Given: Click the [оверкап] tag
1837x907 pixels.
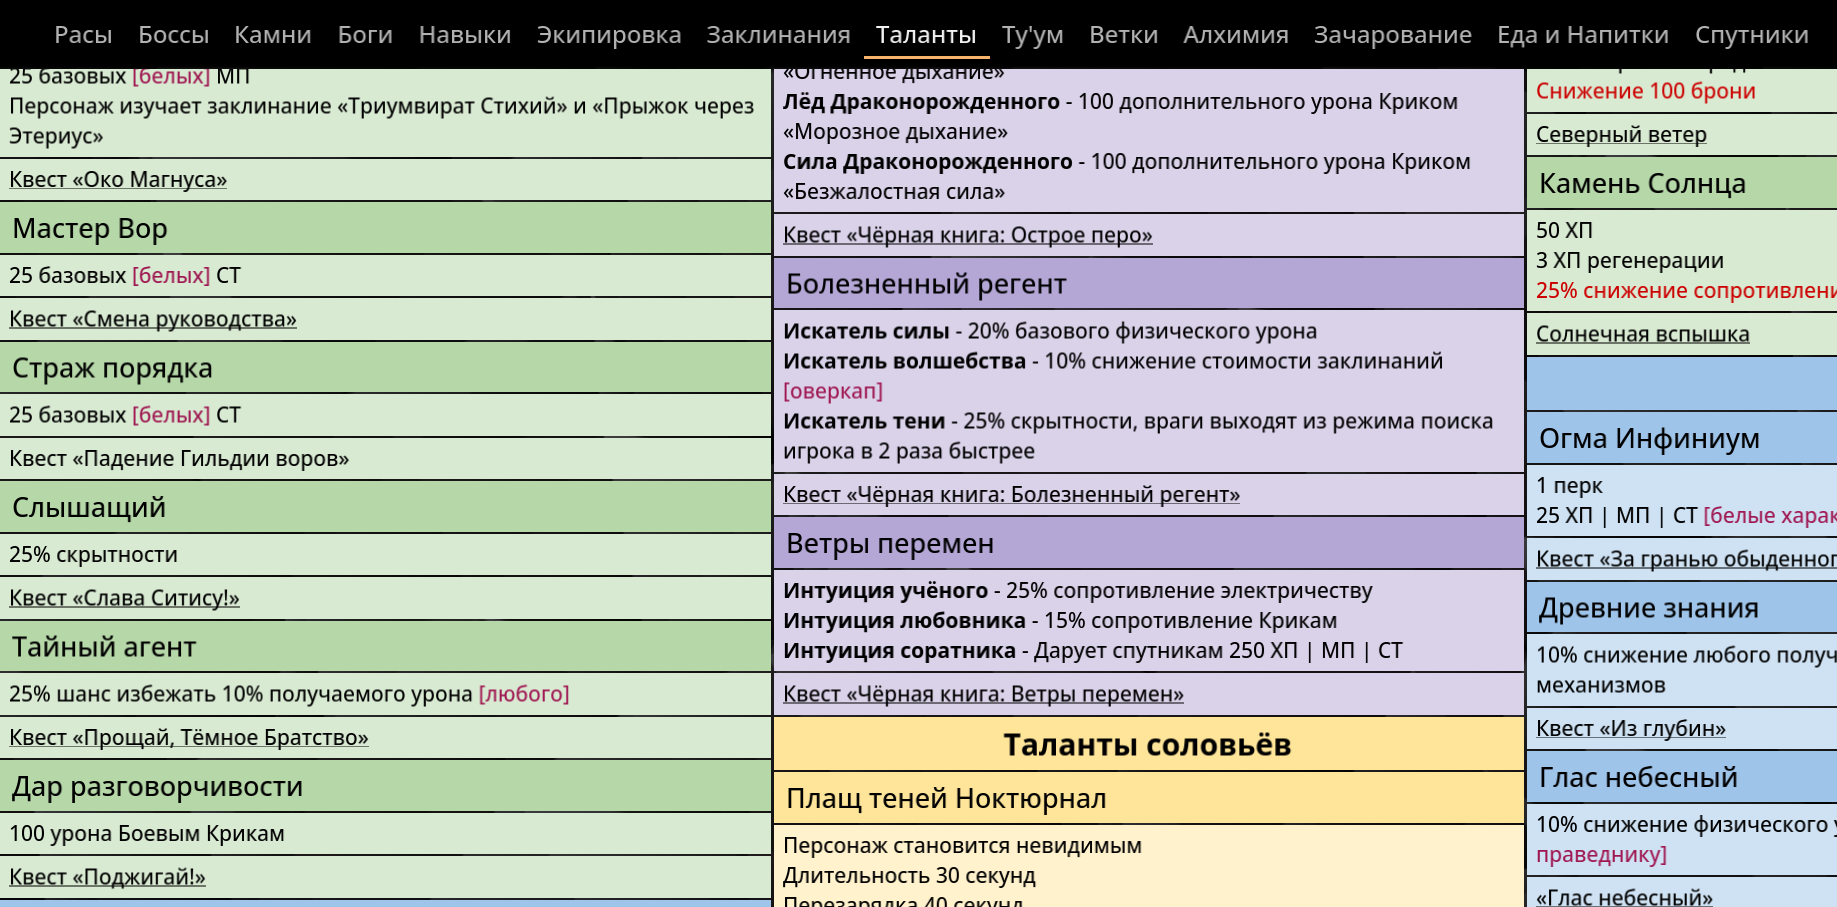Looking at the screenshot, I should pos(833,391).
